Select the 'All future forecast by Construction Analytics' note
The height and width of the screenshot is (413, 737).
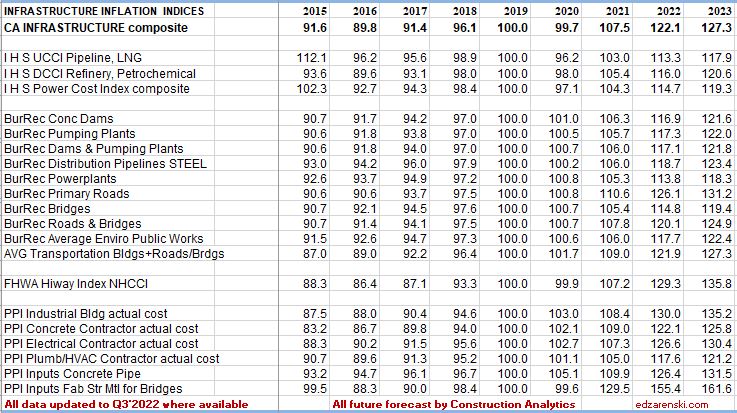click(454, 404)
